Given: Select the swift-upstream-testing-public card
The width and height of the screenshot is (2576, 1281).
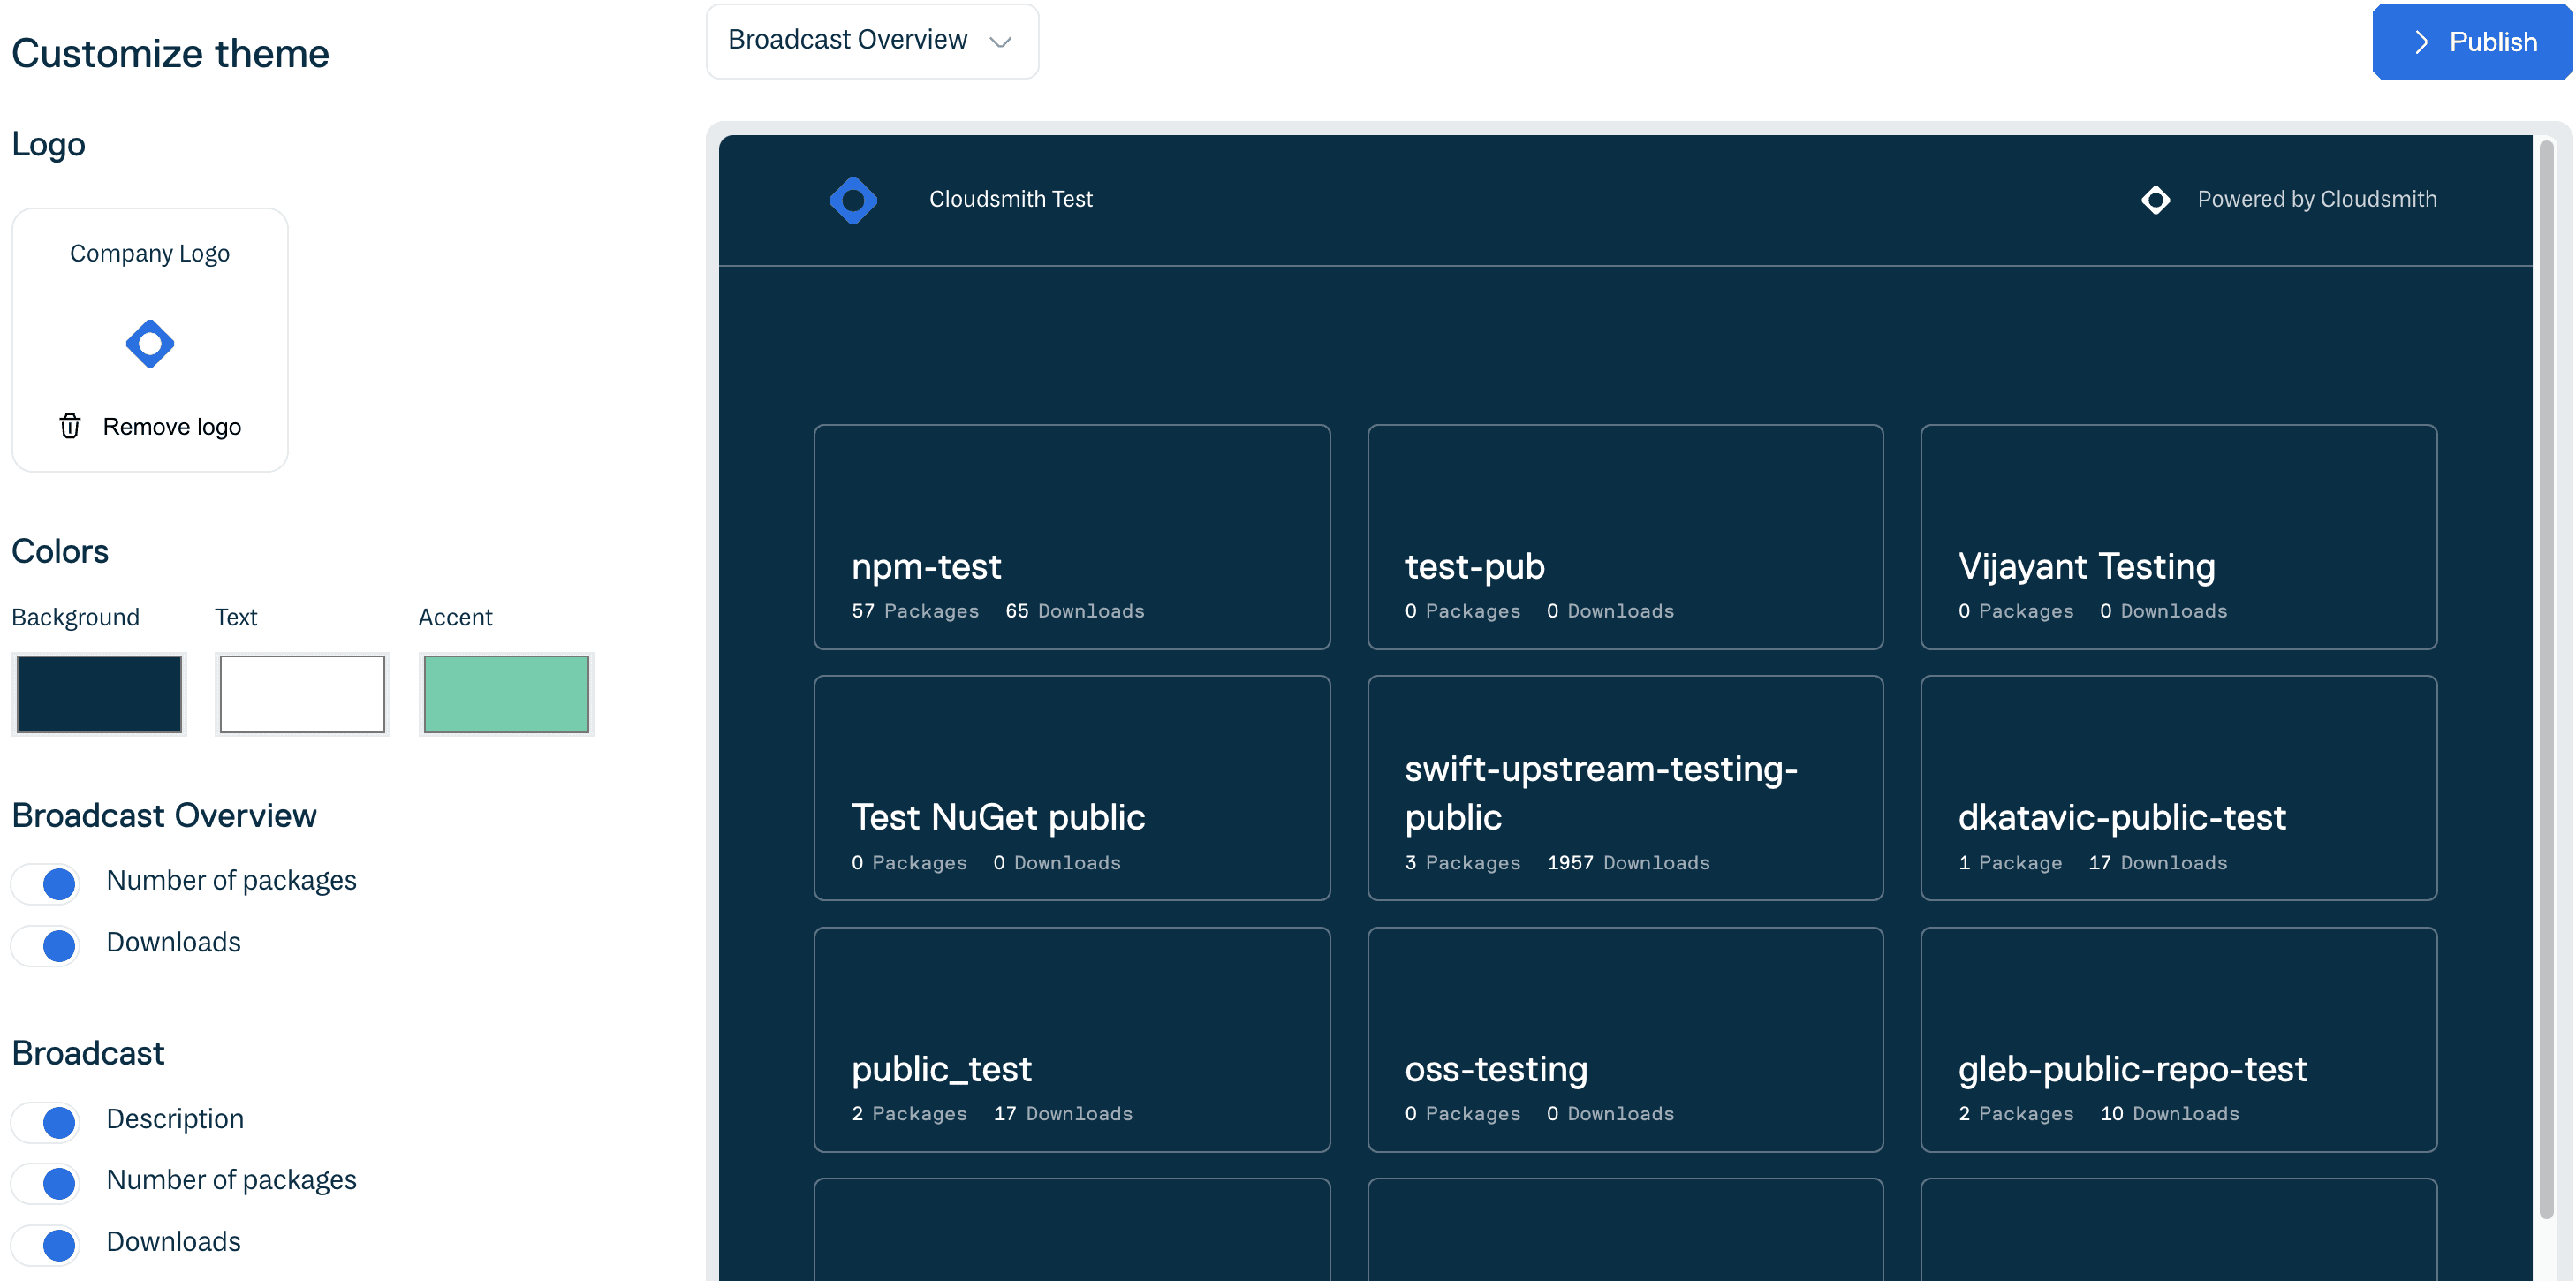Looking at the screenshot, I should [1624, 788].
